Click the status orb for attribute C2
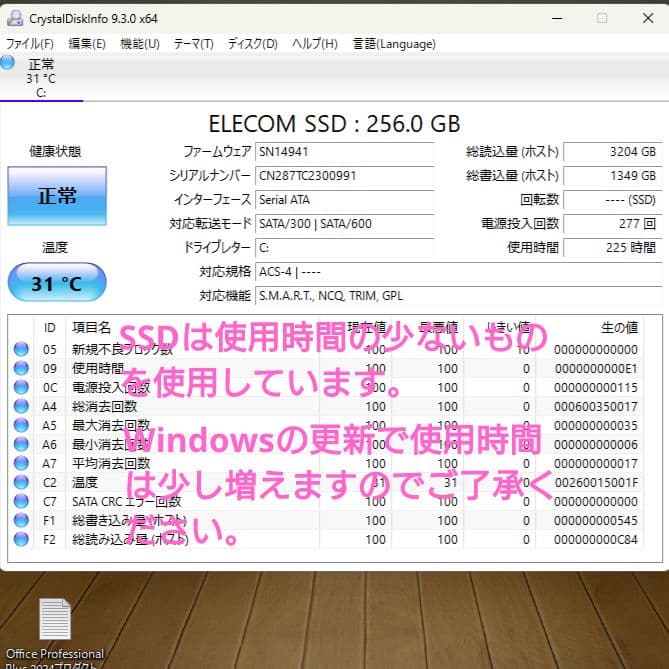Image resolution: width=669 pixels, height=669 pixels. [x=21, y=482]
